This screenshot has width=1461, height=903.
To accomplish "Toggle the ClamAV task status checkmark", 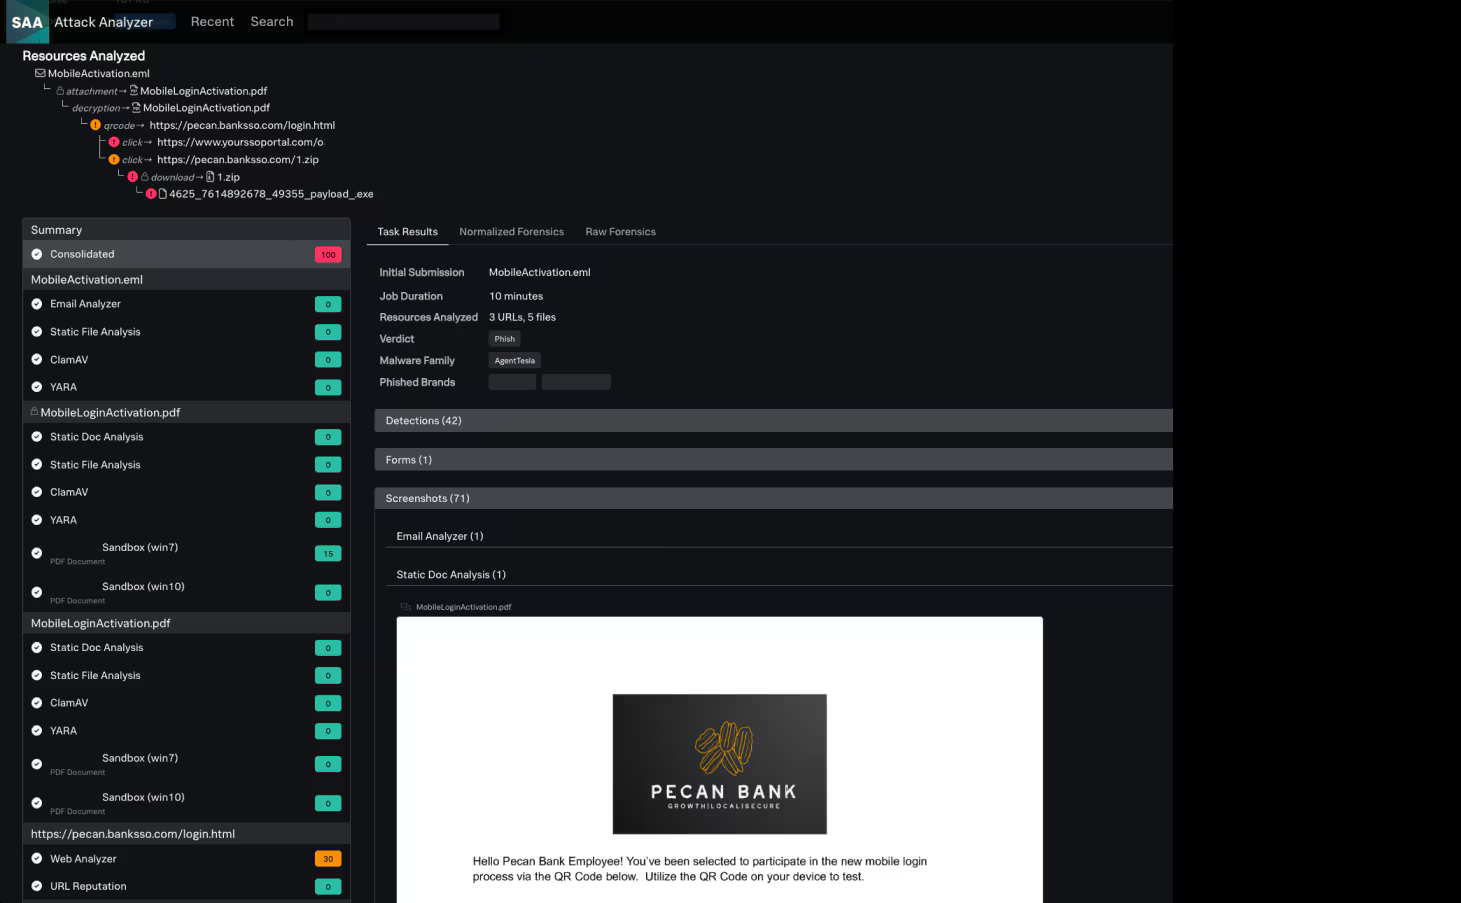I will click(37, 359).
